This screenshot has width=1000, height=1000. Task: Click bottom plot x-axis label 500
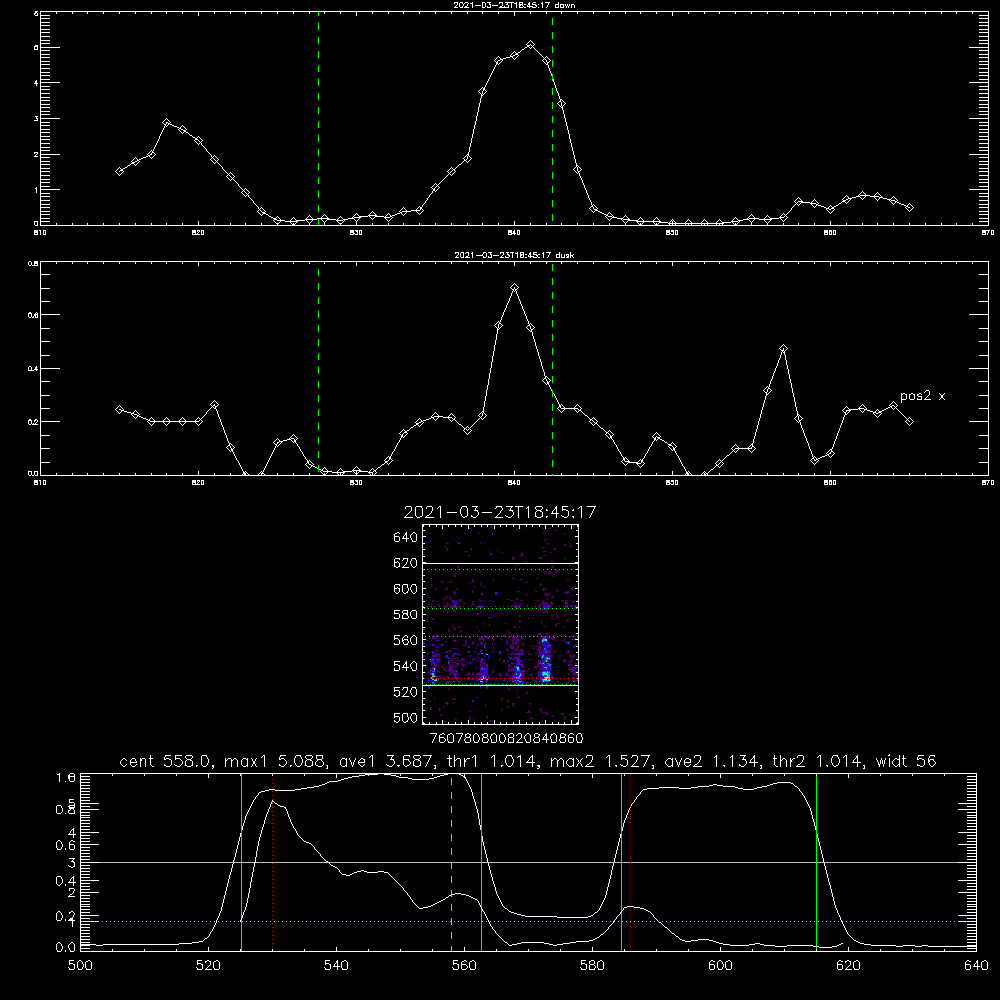pos(80,966)
